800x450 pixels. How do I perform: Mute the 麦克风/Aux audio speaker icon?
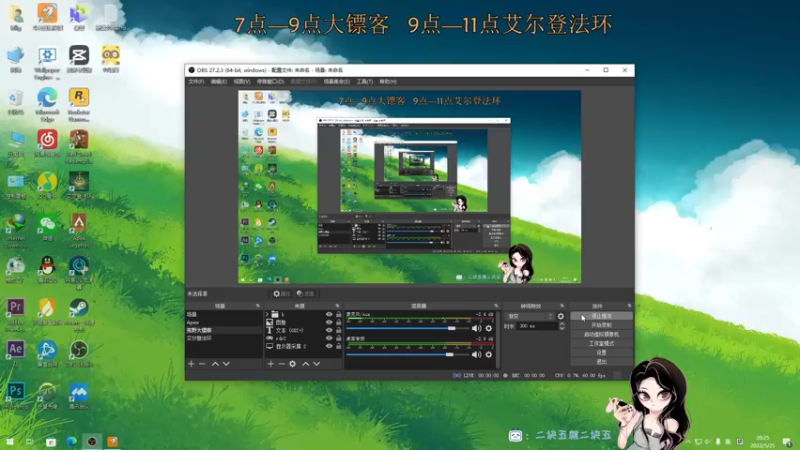point(476,329)
